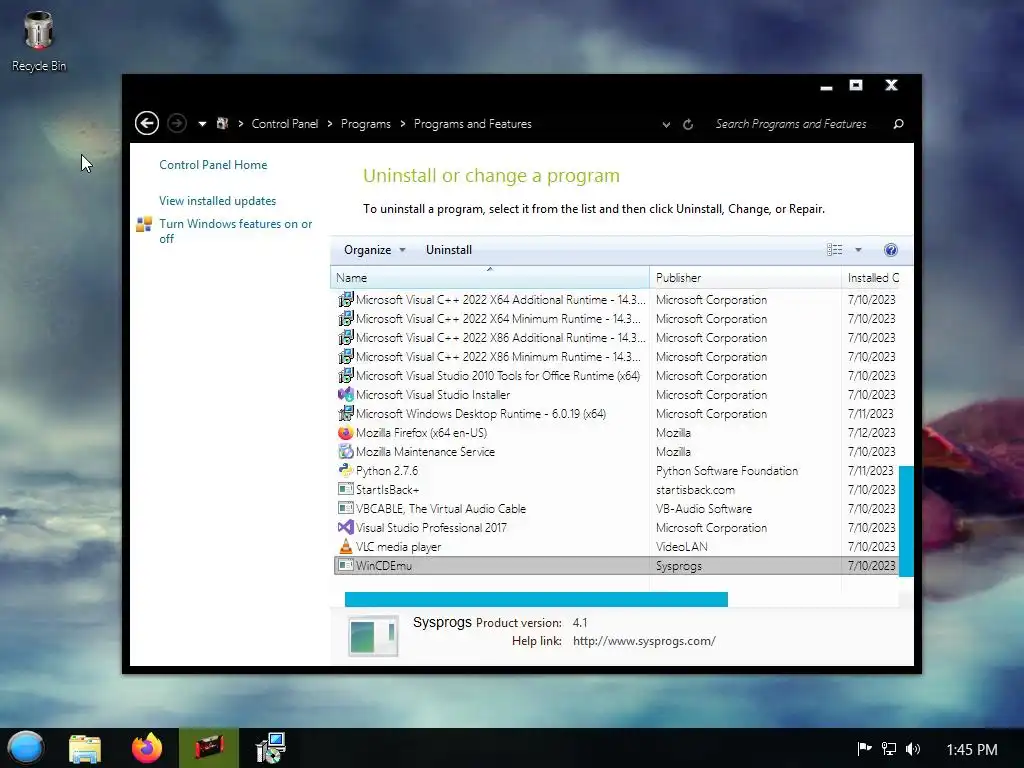Select Windows Desktop Runtime 6.0.19 icon
The image size is (1024, 768).
[x=345, y=413]
